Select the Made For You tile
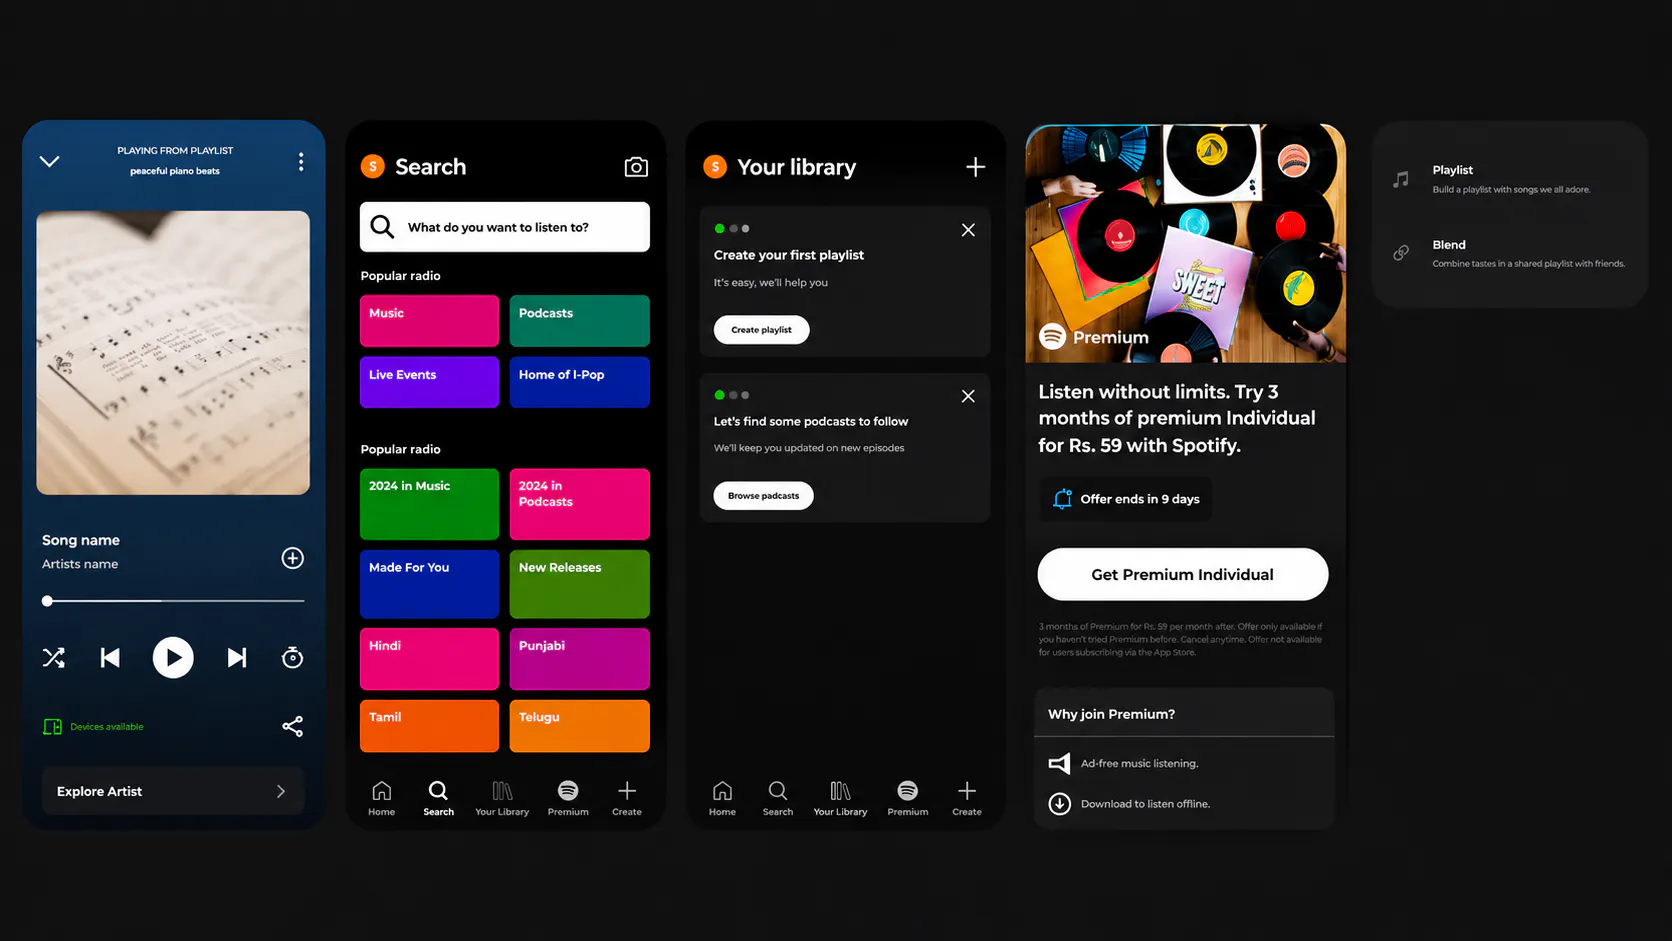Screen dimensions: 1672x941 click(x=430, y=584)
